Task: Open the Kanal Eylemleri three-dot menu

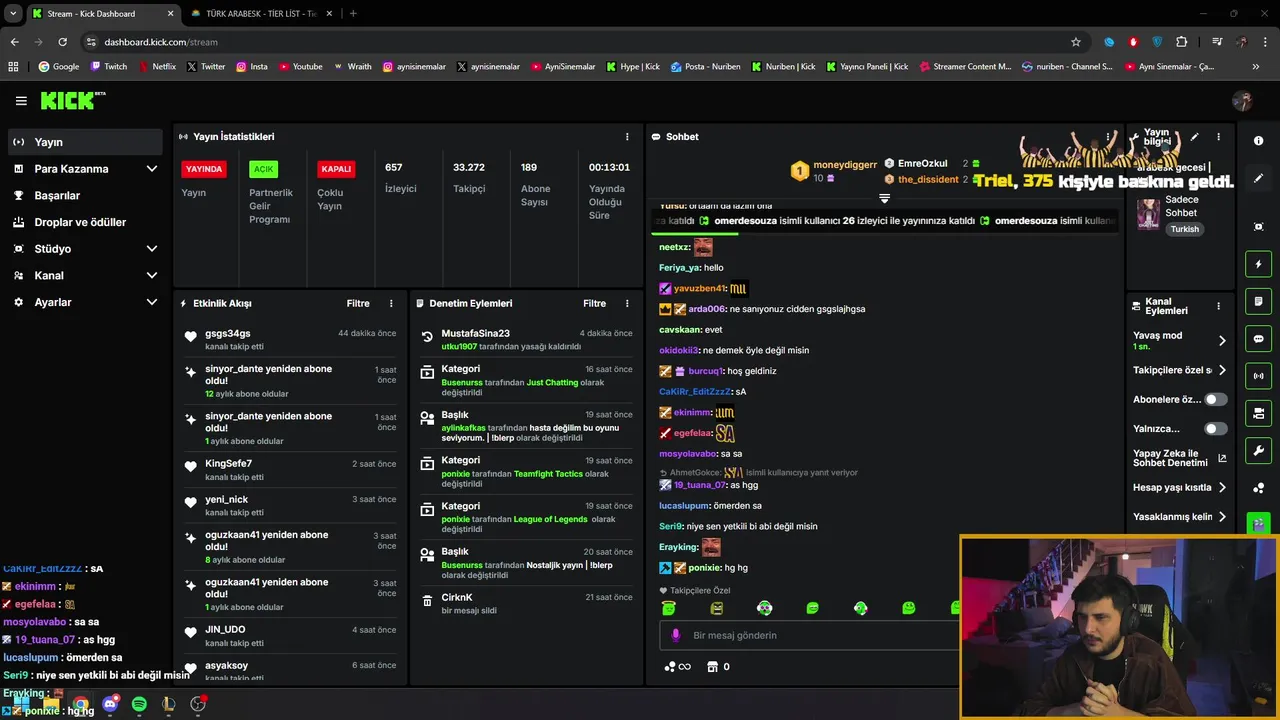Action: [1218, 306]
